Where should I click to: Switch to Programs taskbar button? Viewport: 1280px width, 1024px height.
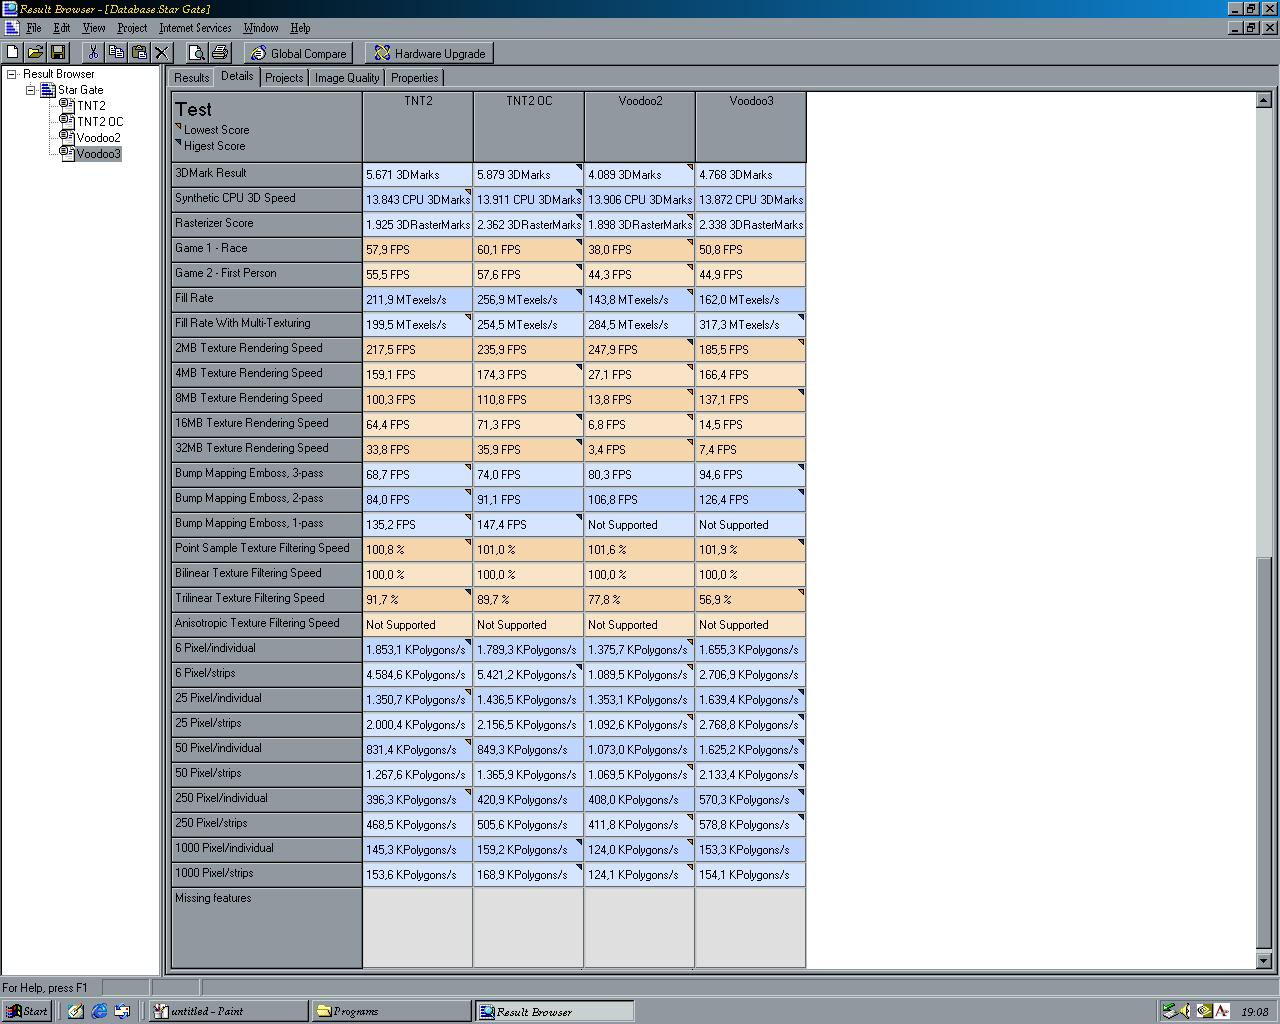[x=391, y=1011]
